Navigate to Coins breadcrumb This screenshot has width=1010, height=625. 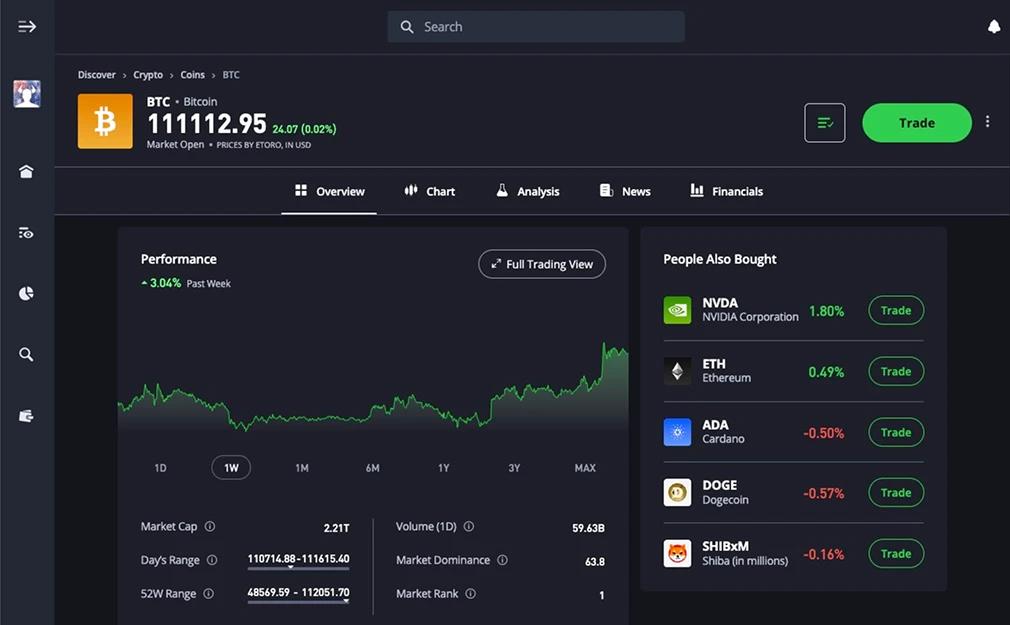tap(193, 75)
